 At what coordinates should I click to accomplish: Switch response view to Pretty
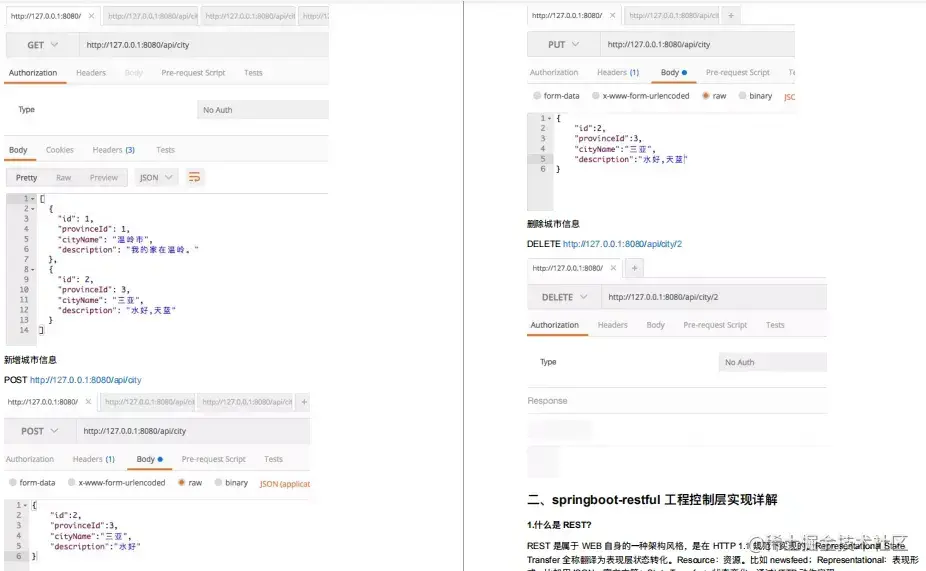point(27,178)
